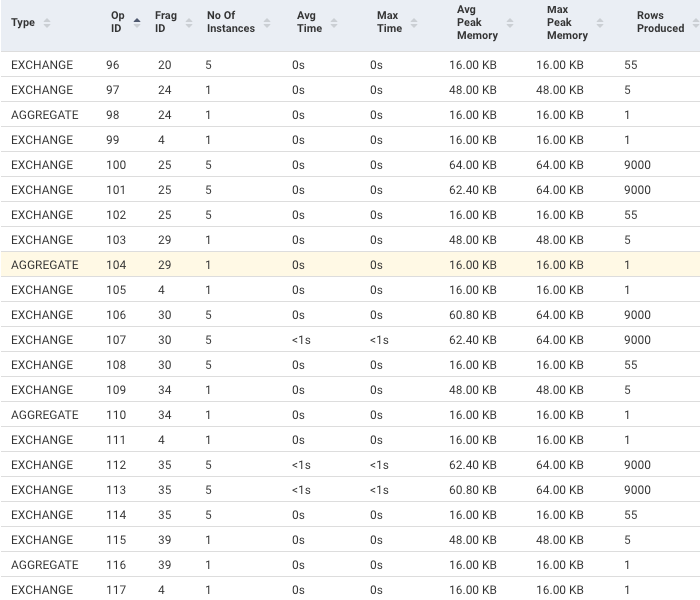Click Frag ID 39 in row 115
Screen dimensions: 700x600
(x=165, y=540)
